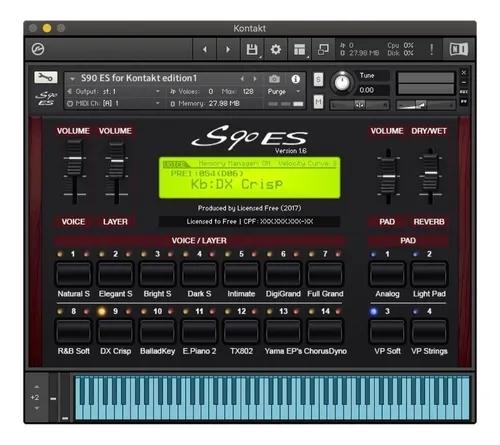Select the Full Grand voice button
This screenshot has width=500, height=445.
(325, 274)
